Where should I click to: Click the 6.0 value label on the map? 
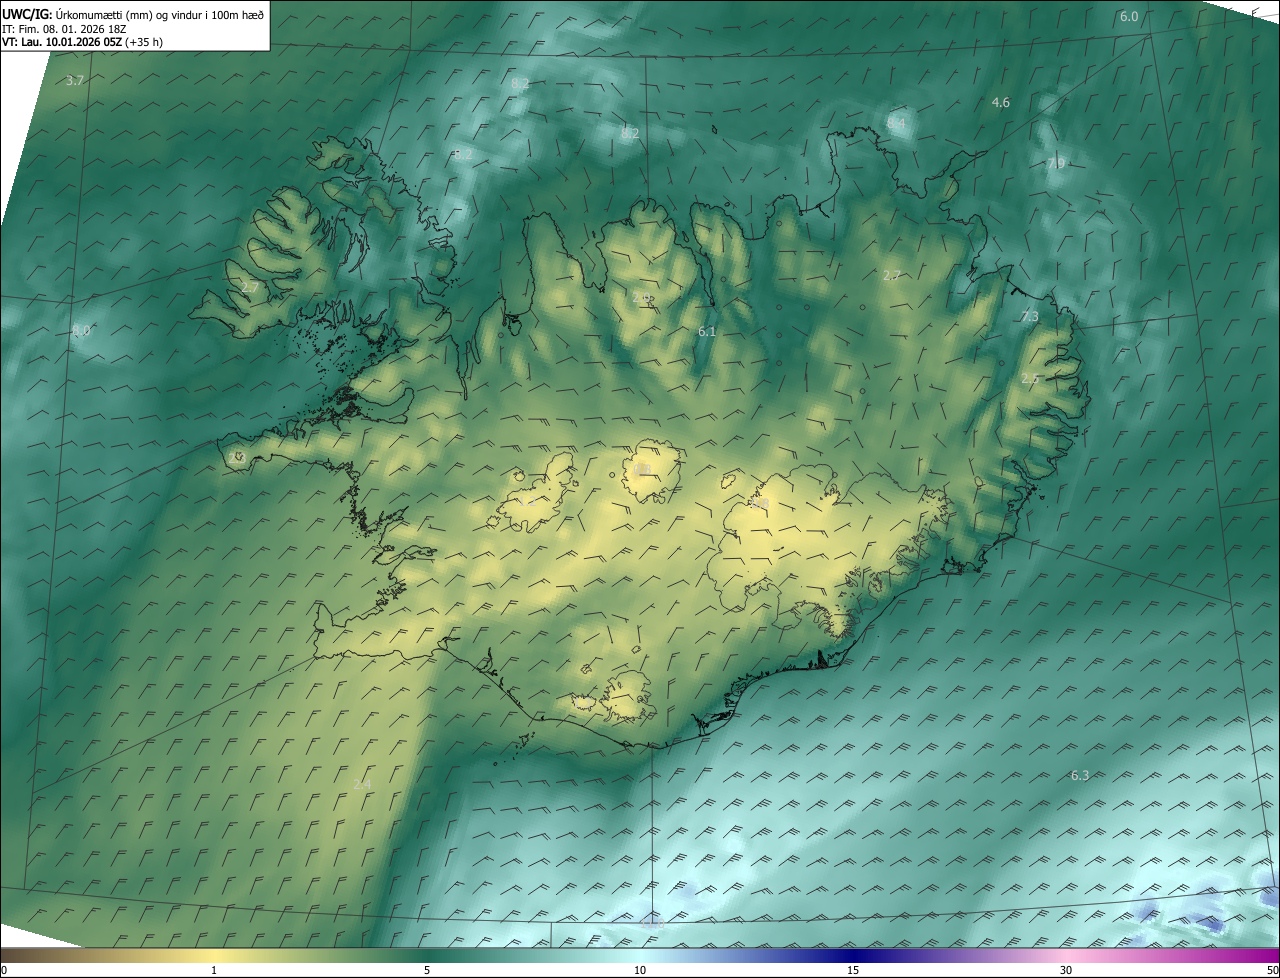1129,17
